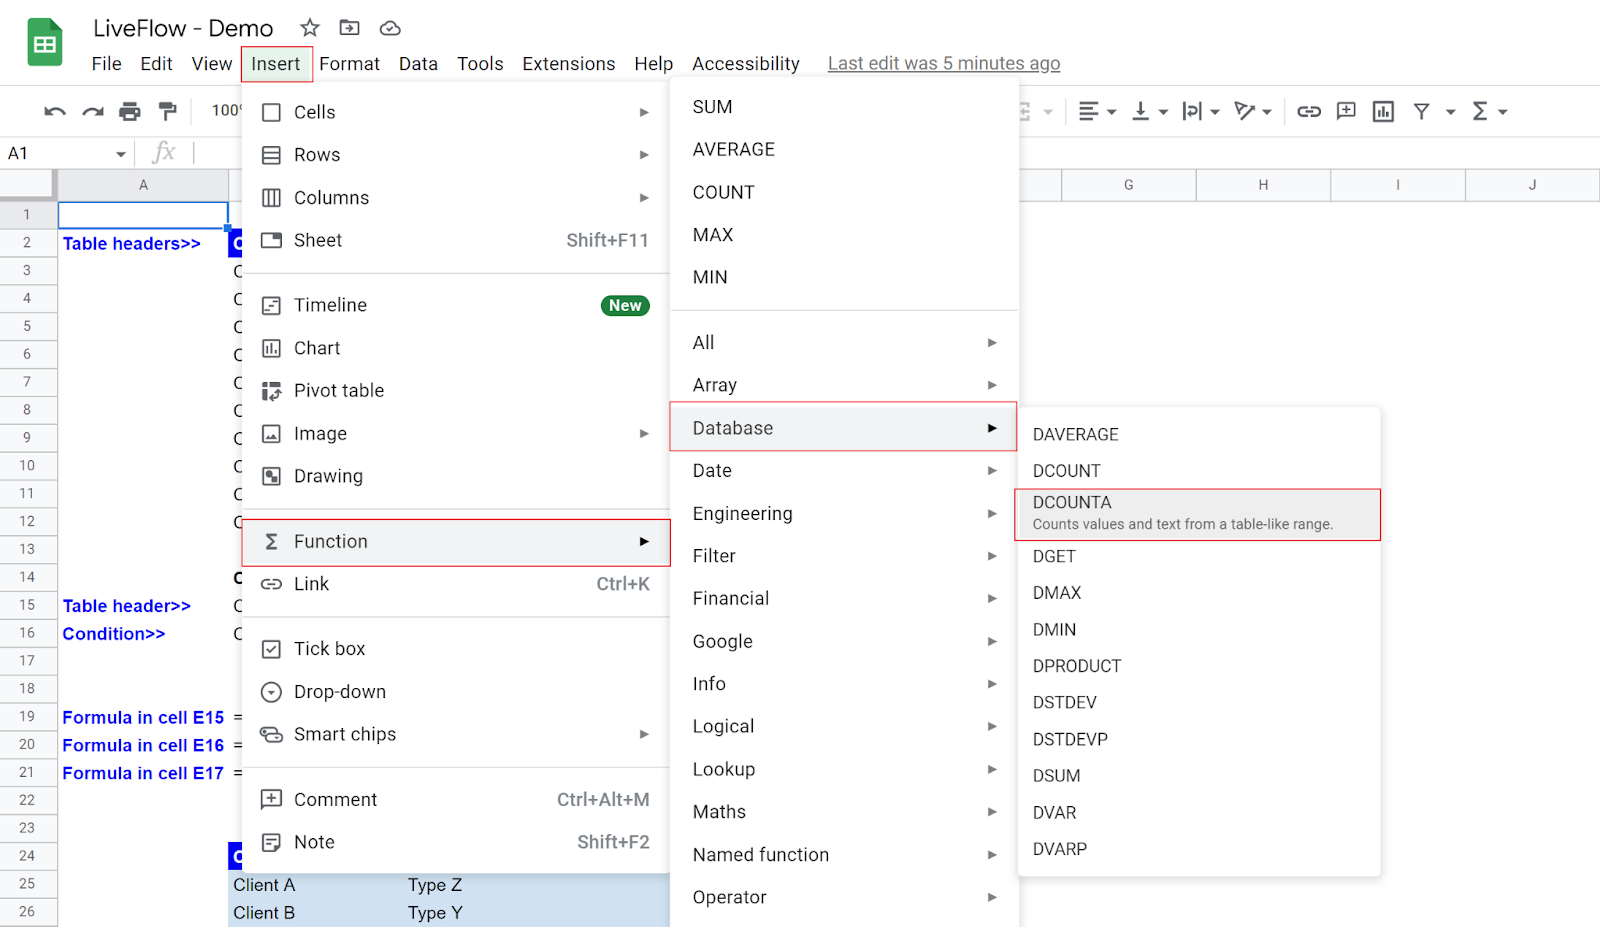
Task: Choose the AVERAGE function
Action: coord(844,149)
